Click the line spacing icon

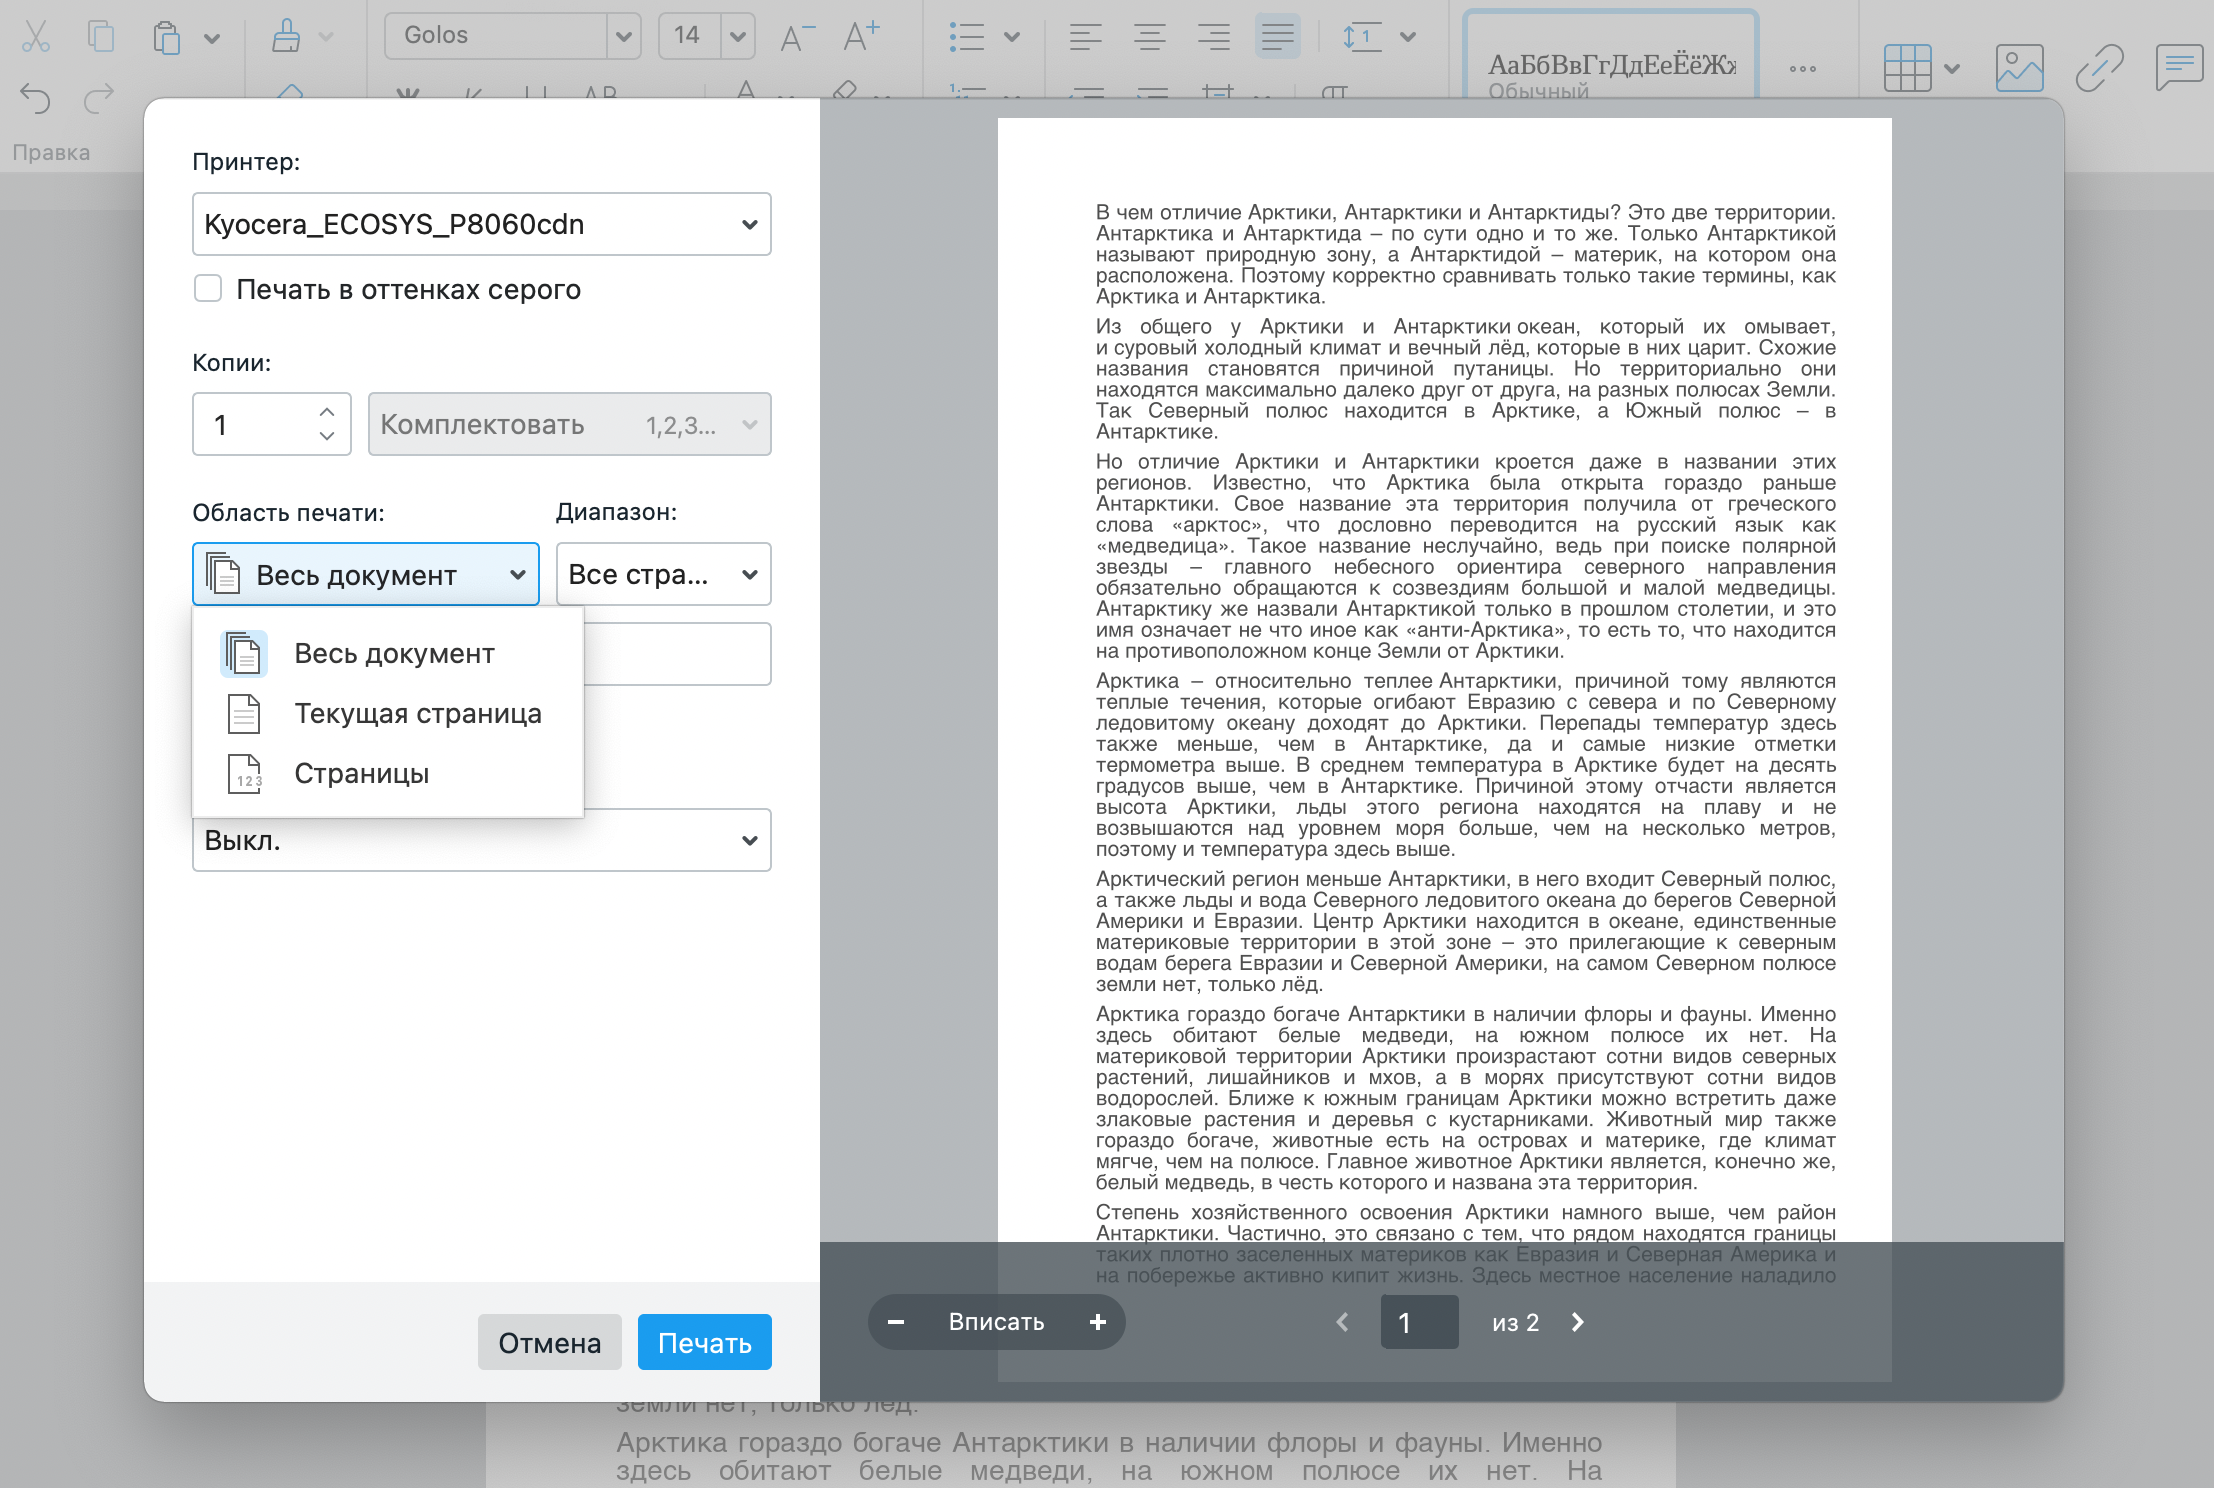(x=1362, y=37)
